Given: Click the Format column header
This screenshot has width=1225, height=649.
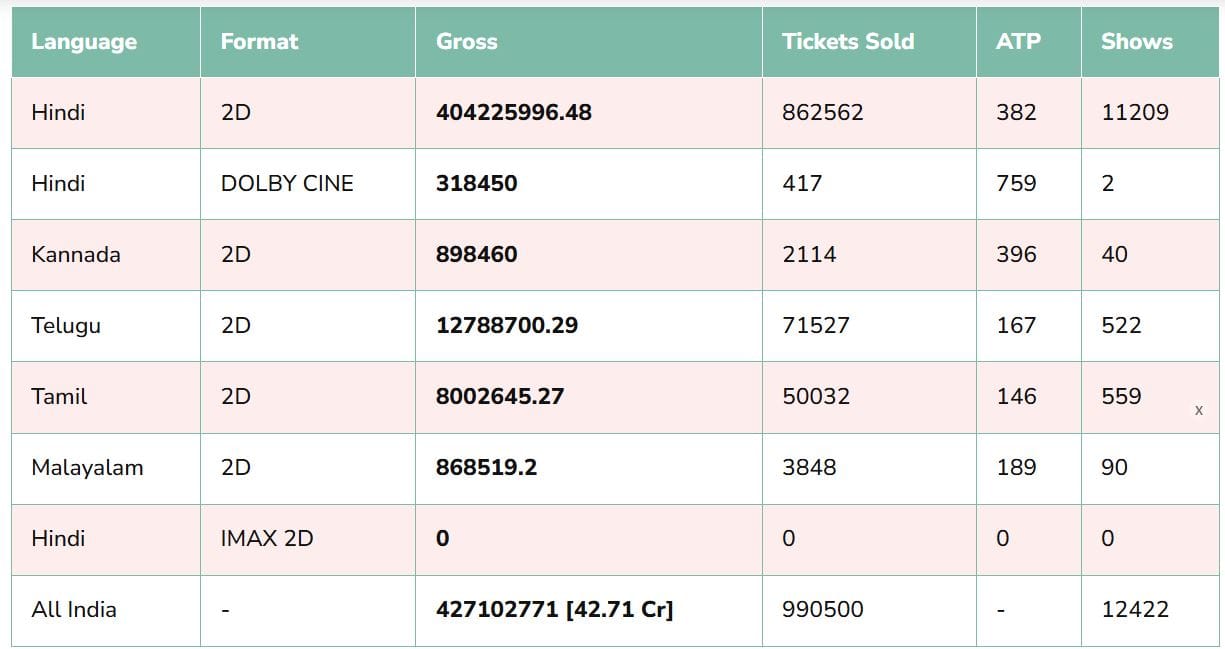Looking at the screenshot, I should pyautogui.click(x=259, y=42).
